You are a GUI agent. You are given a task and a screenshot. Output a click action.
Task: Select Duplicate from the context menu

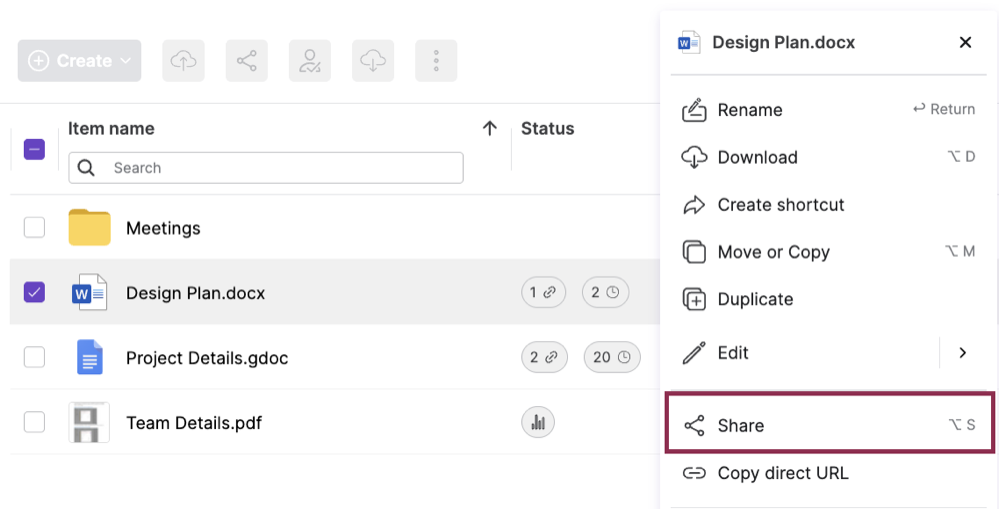pos(828,299)
